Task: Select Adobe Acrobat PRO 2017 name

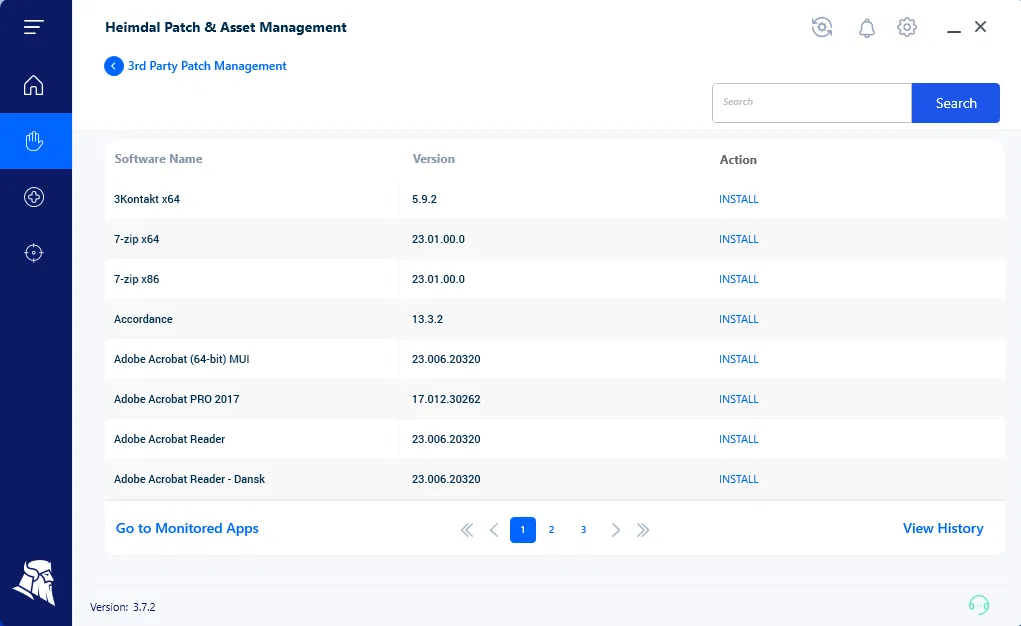Action: pos(176,399)
